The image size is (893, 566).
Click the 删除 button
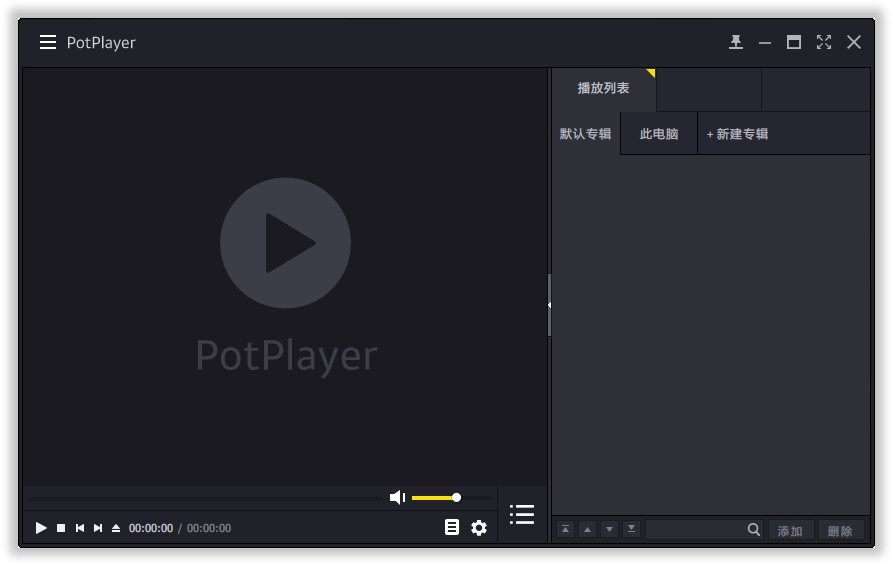tap(840, 531)
